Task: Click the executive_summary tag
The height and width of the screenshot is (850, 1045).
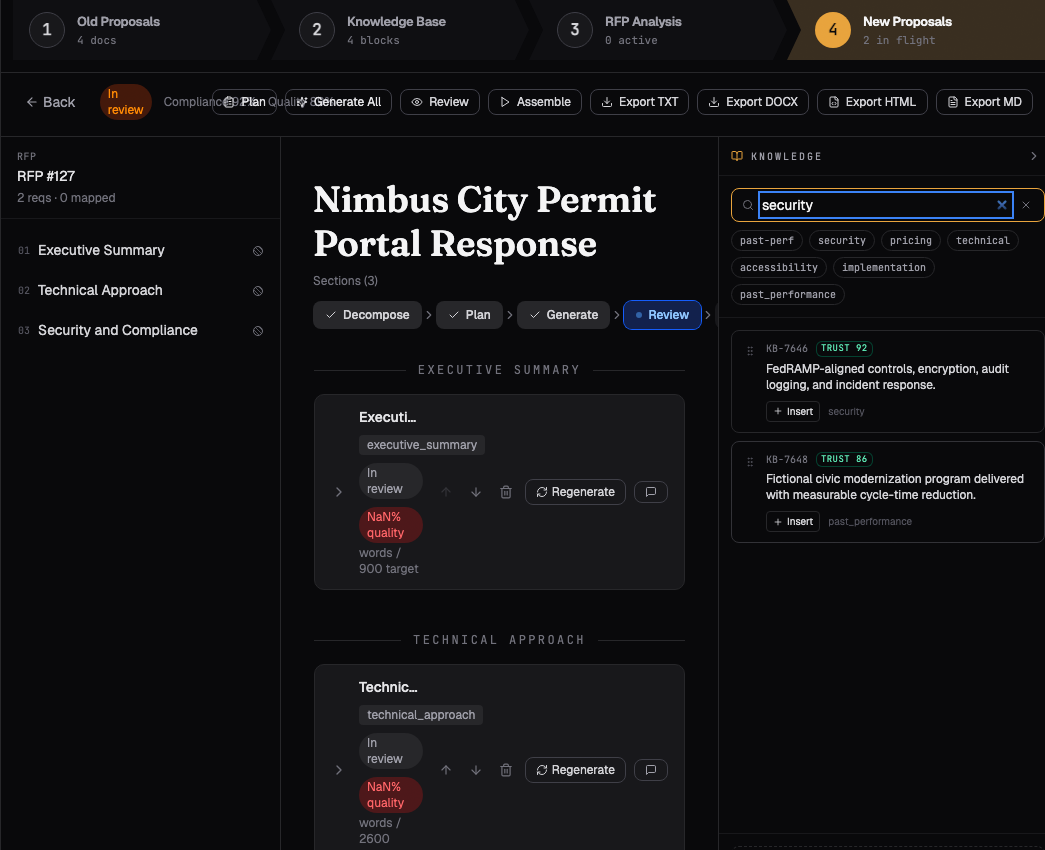Action: click(x=422, y=445)
